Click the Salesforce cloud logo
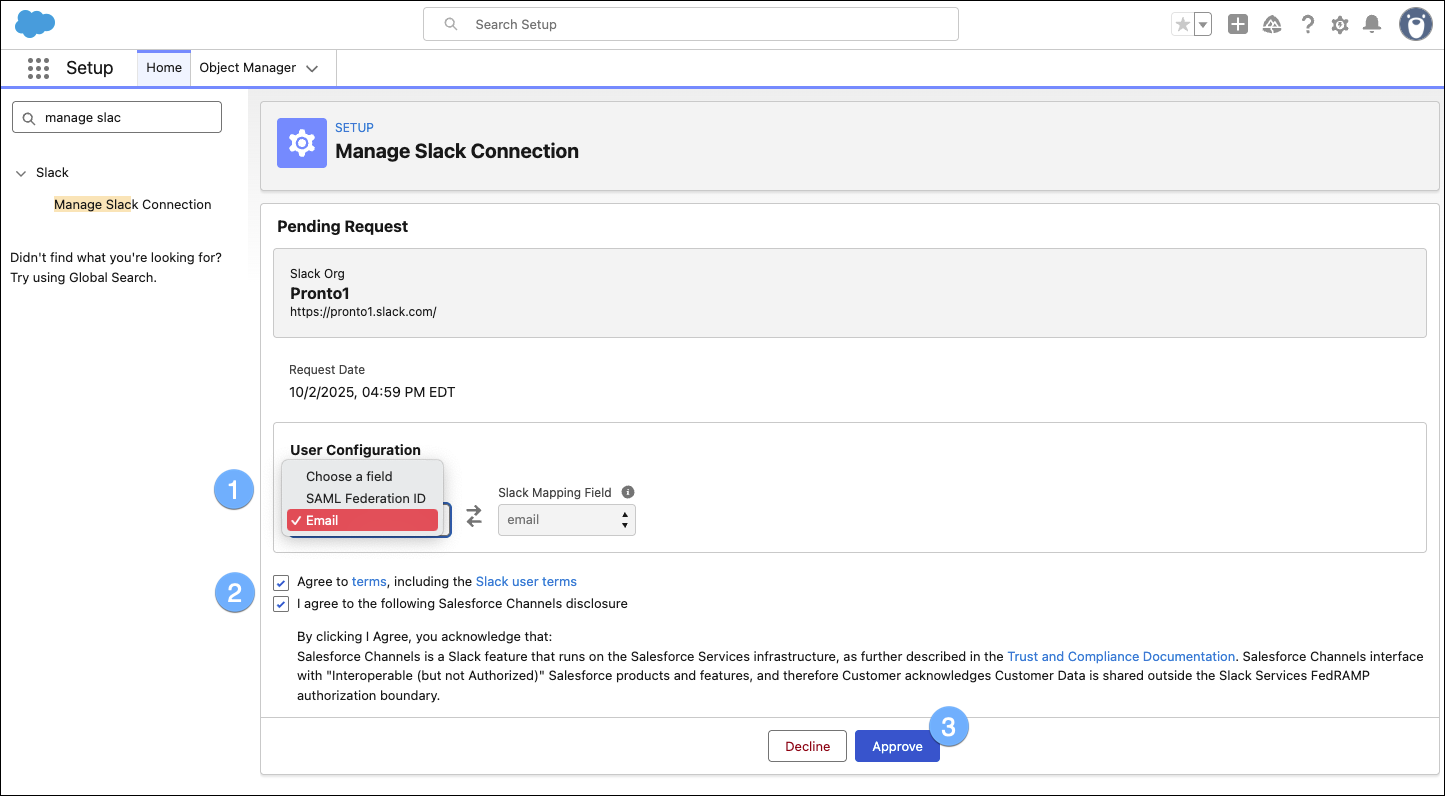Screen dimensions: 1445x796 pos(34,23)
